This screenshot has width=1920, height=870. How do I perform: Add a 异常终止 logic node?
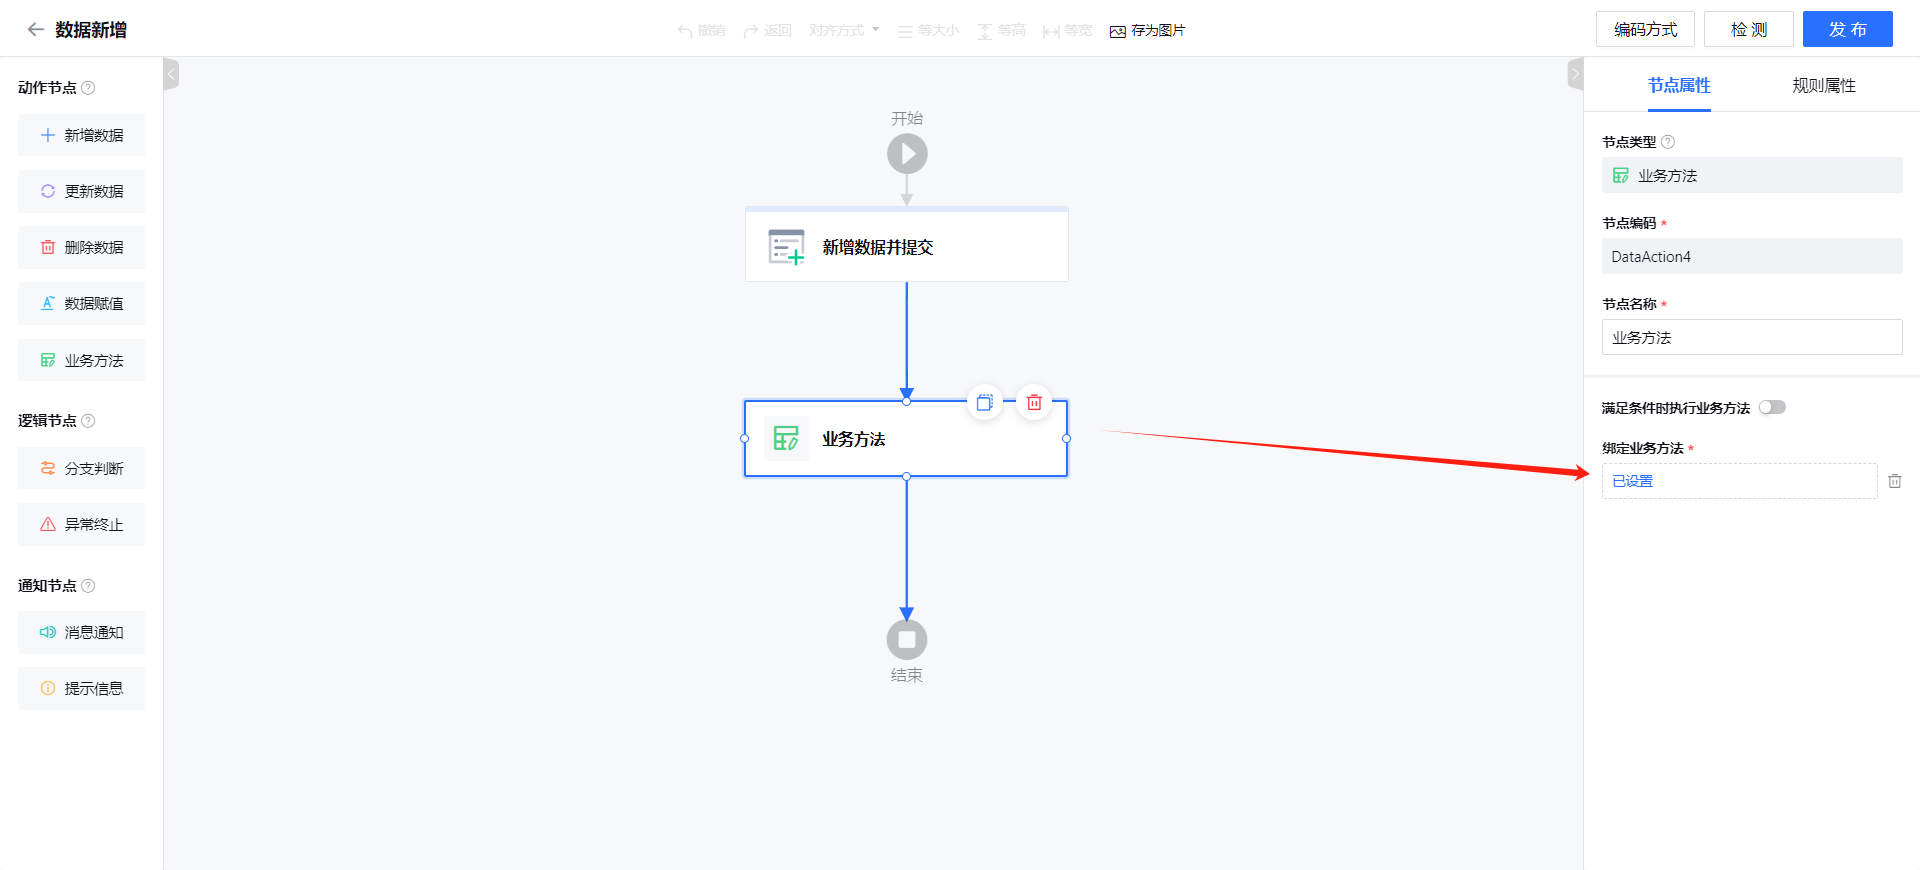[x=81, y=524]
